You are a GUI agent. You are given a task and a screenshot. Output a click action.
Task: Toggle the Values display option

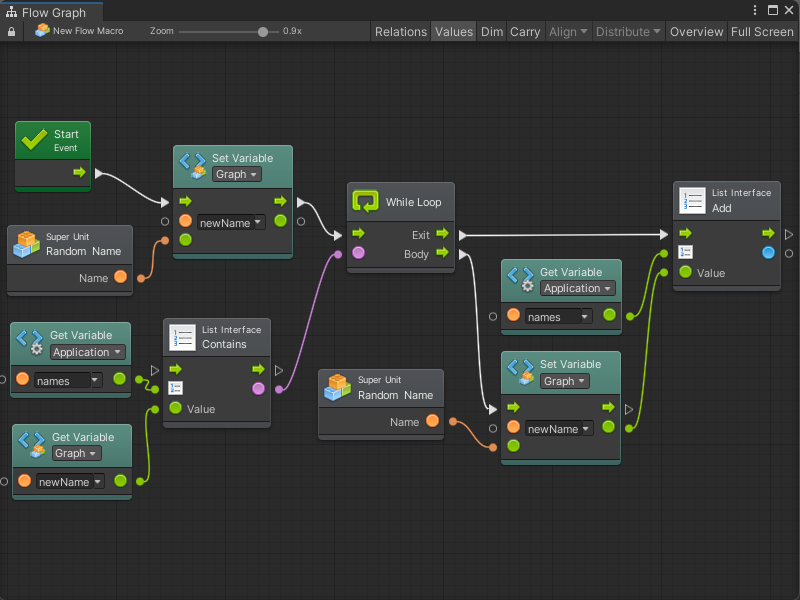453,31
